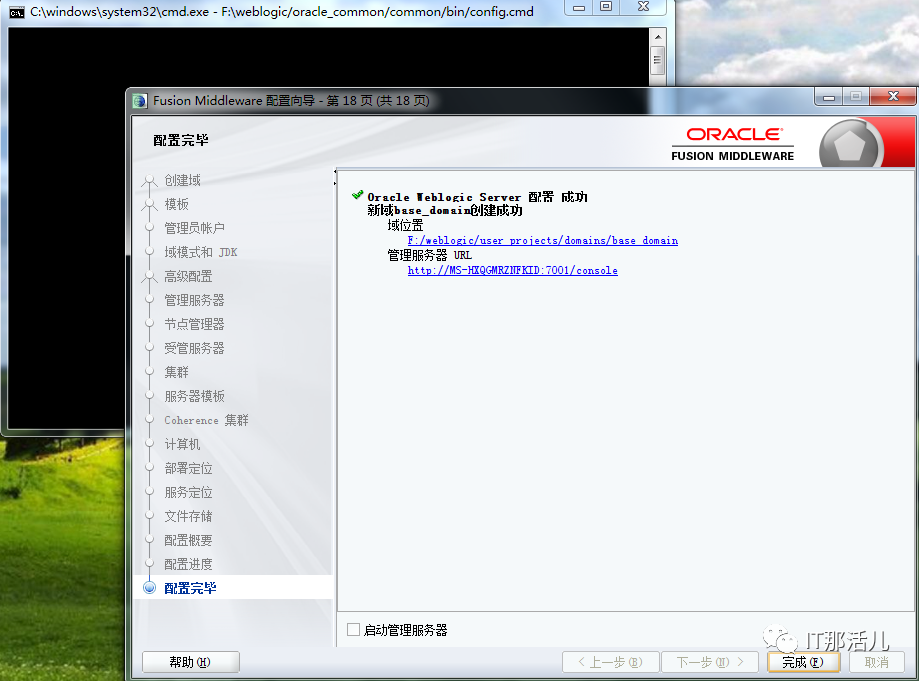Select the Coherence 集群 step

click(x=206, y=420)
